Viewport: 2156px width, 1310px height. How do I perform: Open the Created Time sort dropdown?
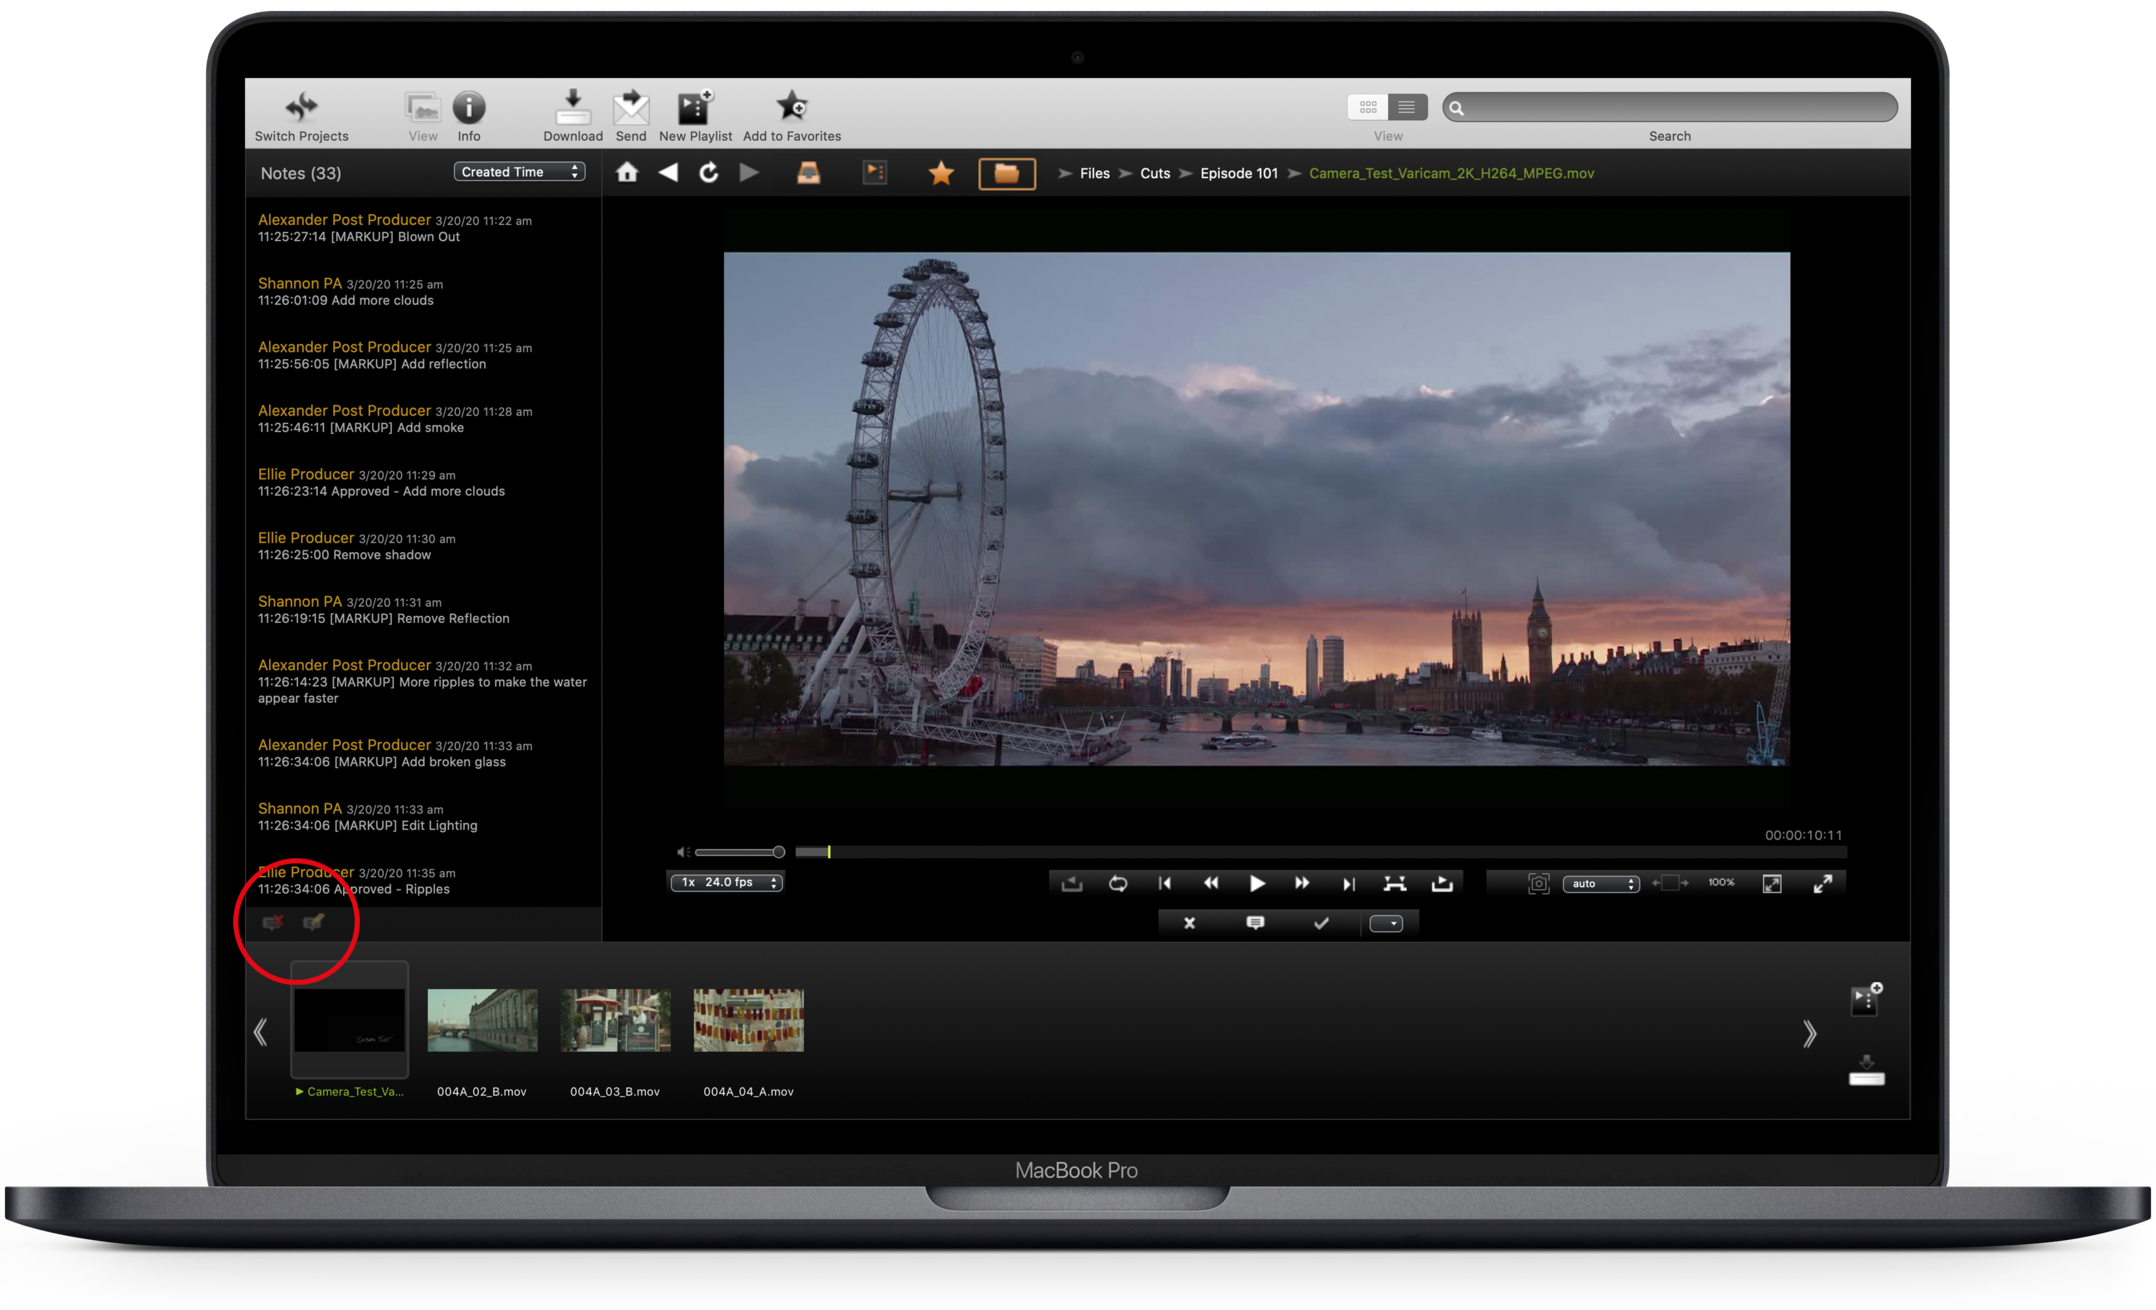pos(519,172)
